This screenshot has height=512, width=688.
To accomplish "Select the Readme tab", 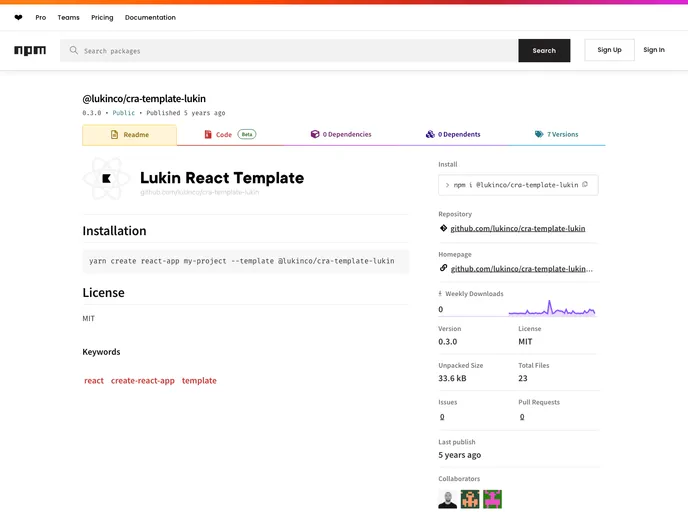I will coord(129,135).
